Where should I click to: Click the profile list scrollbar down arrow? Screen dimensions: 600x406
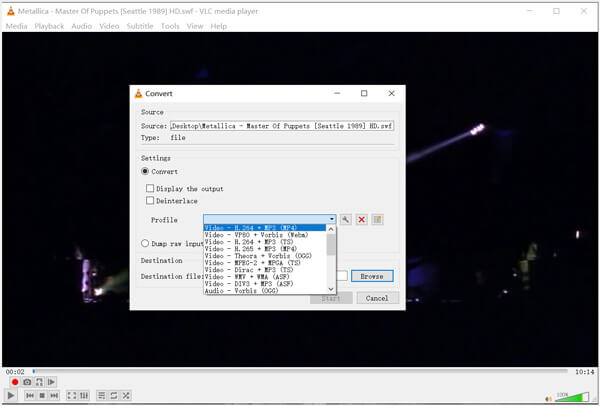coord(331,289)
